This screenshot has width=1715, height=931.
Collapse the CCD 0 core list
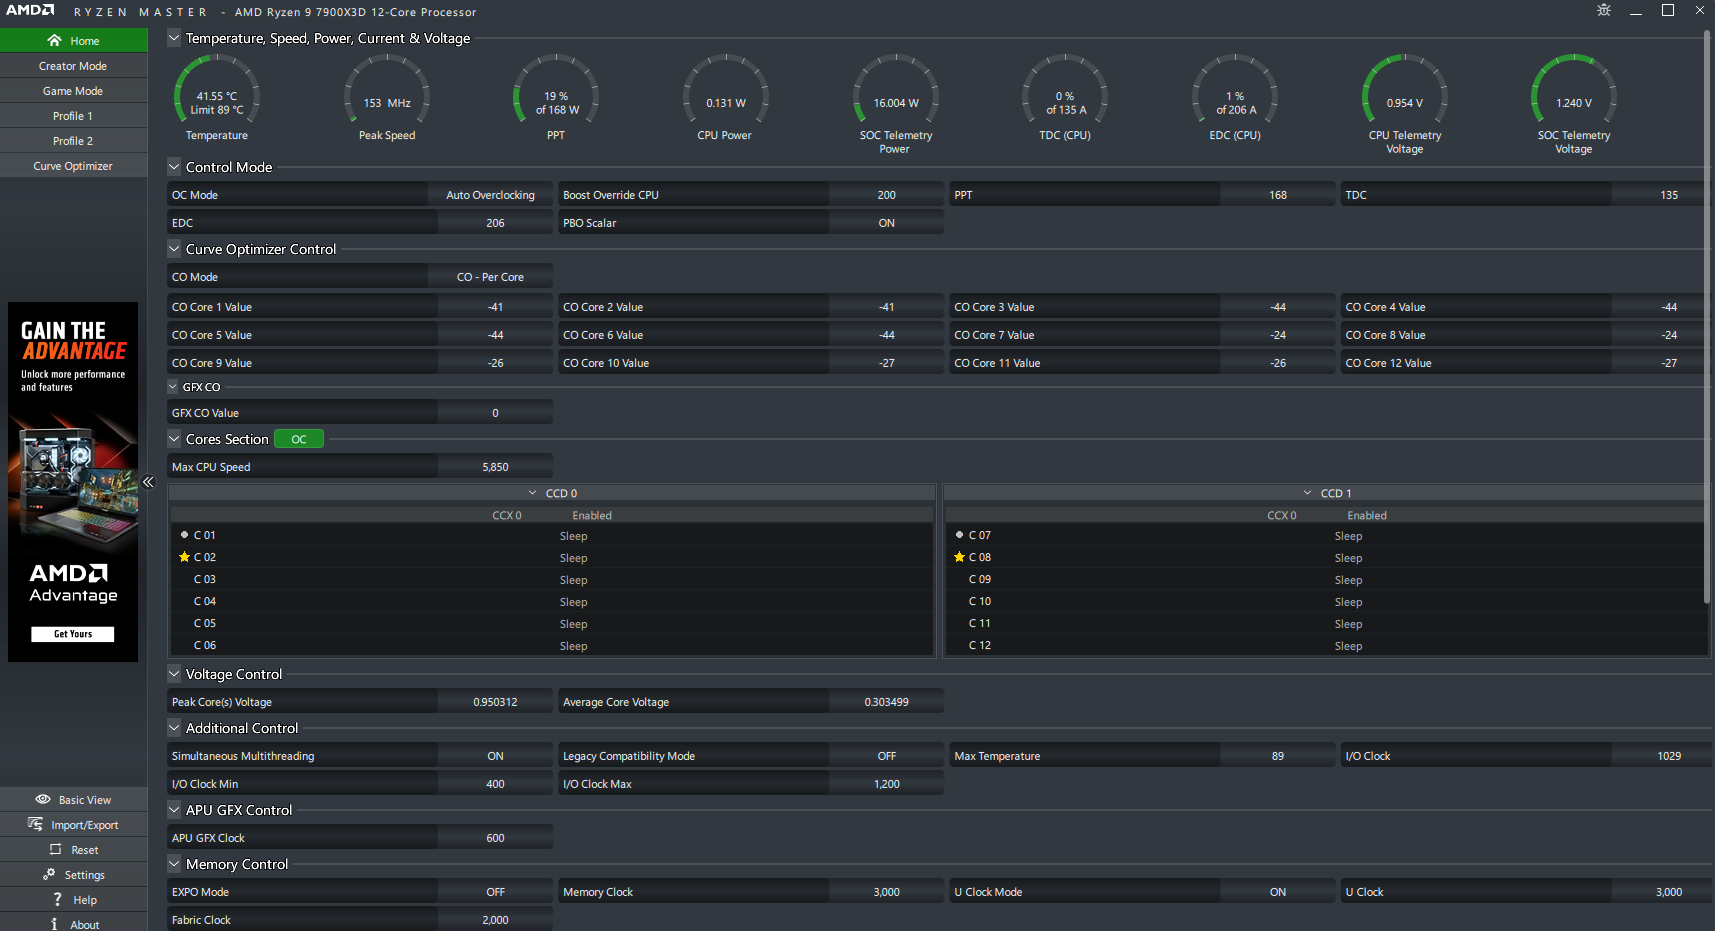pyautogui.click(x=533, y=493)
